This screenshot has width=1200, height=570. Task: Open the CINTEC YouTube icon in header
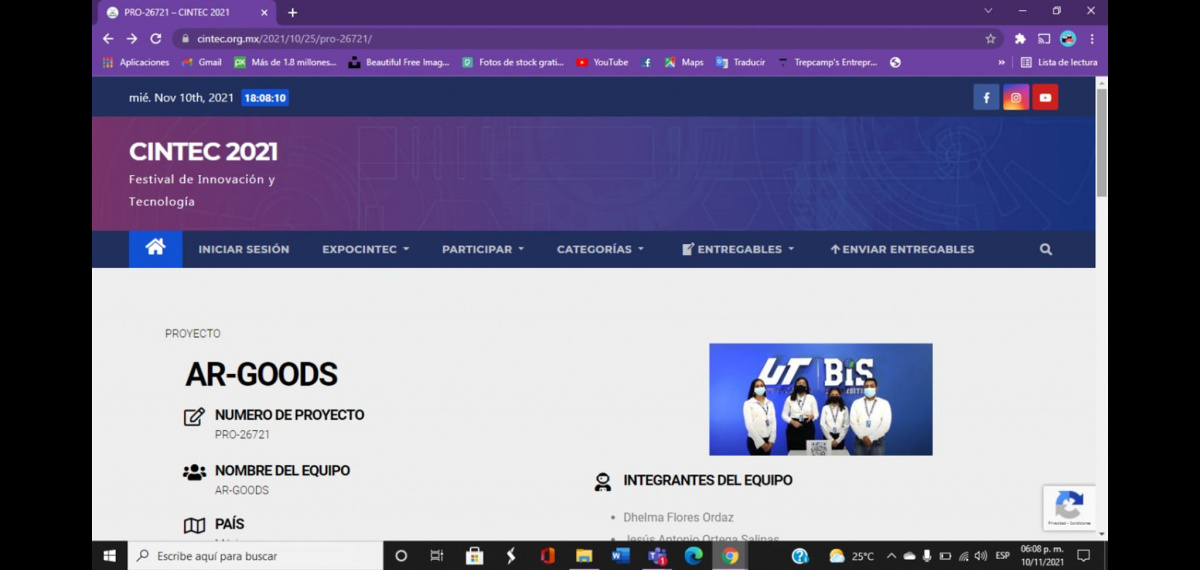point(1045,97)
